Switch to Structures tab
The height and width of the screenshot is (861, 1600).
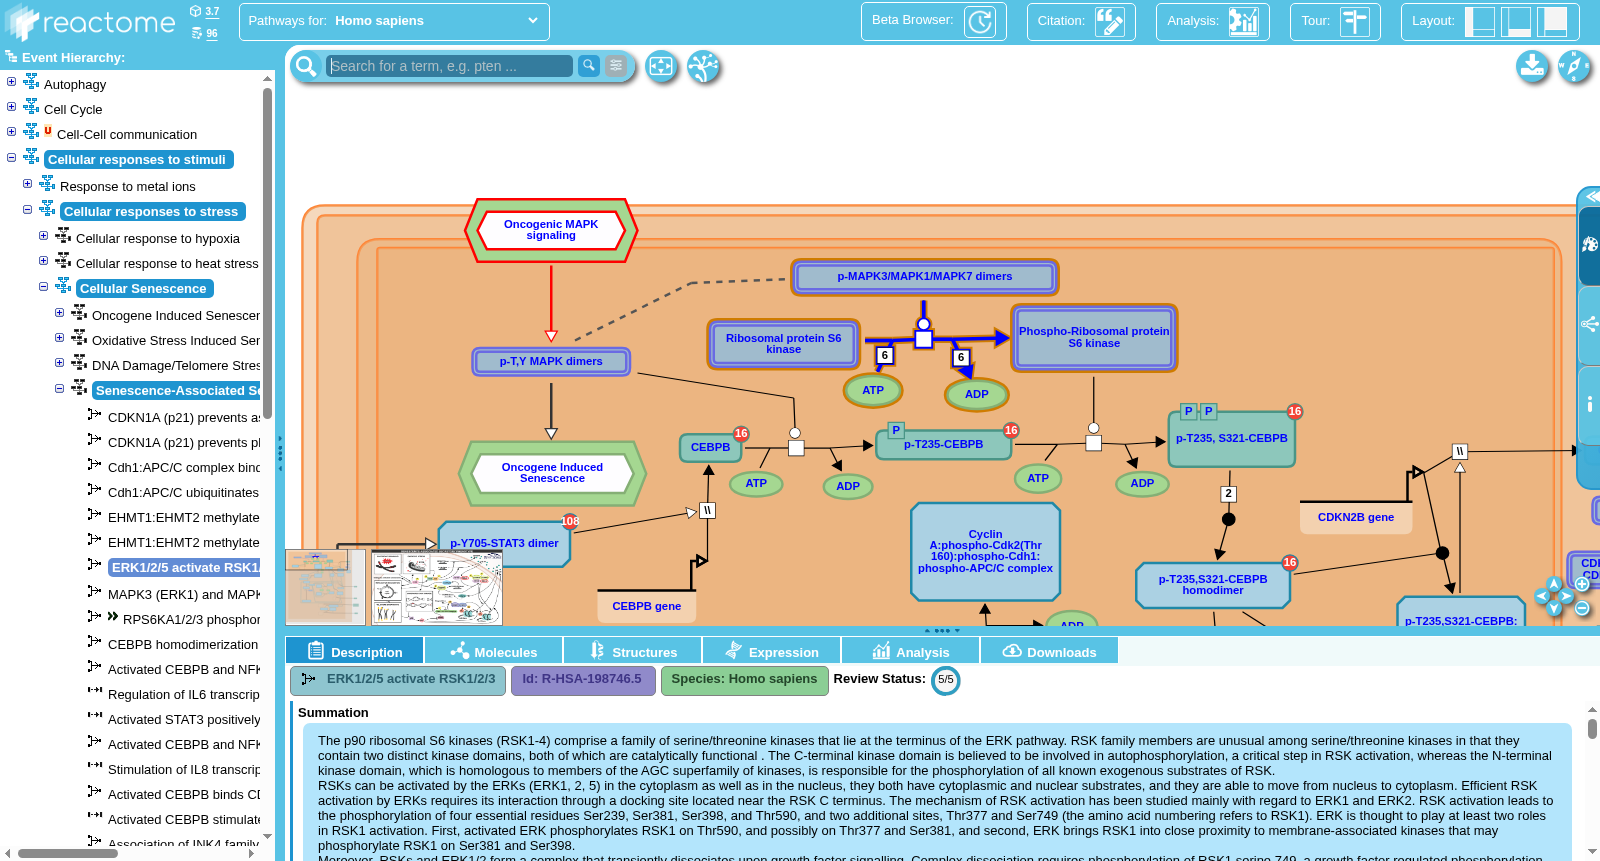click(x=632, y=651)
